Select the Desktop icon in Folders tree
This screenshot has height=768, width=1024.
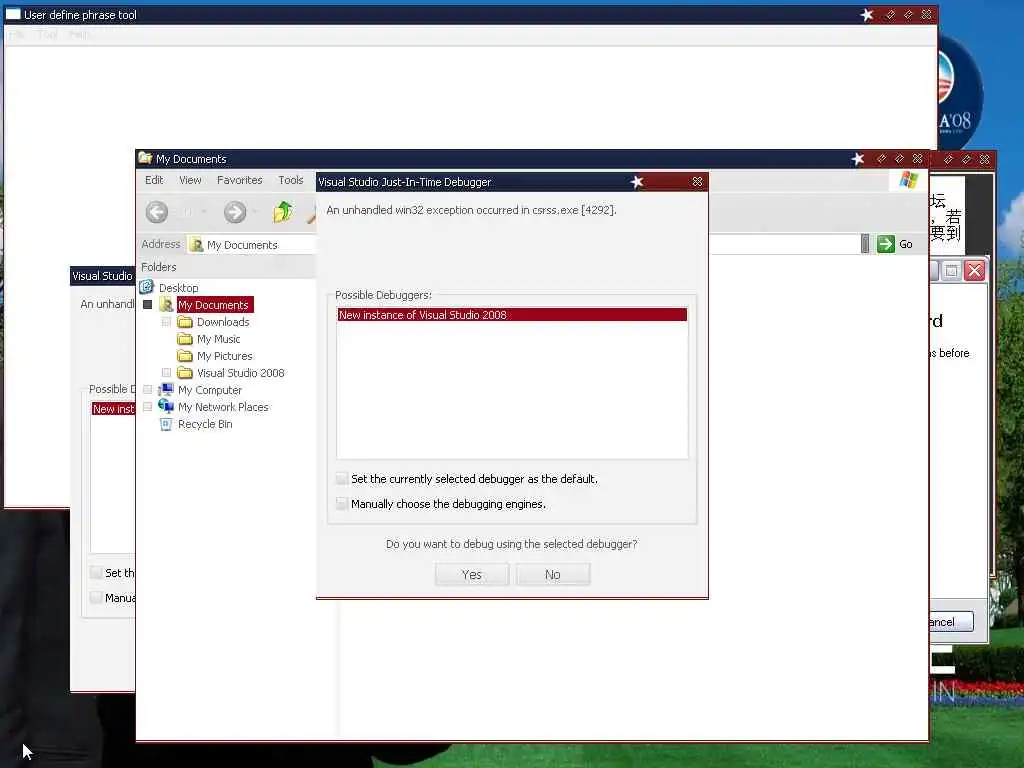point(147,287)
